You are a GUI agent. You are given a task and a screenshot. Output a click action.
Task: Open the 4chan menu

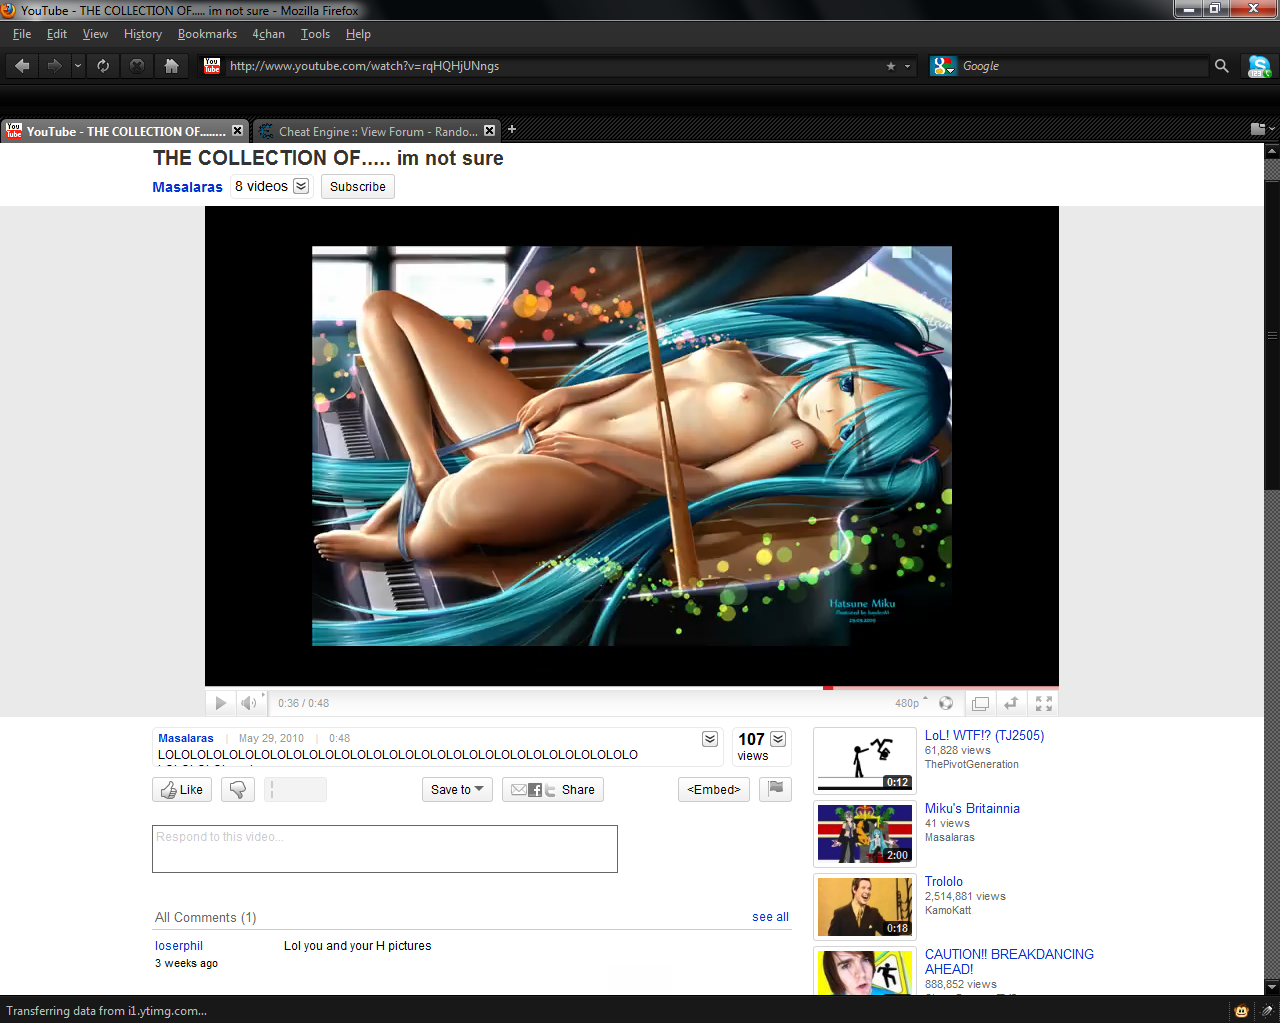[x=268, y=34]
